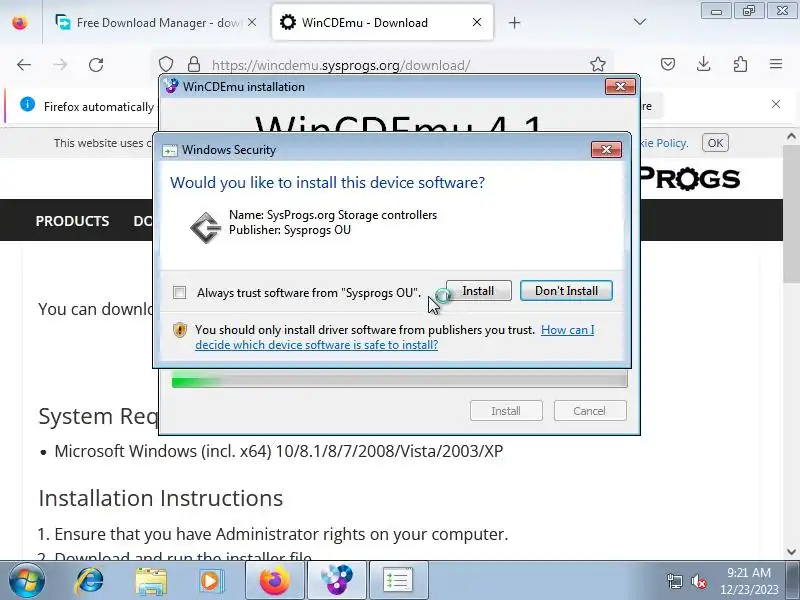Click the greyed Install button in the WinCDEmu installer

point(506,411)
